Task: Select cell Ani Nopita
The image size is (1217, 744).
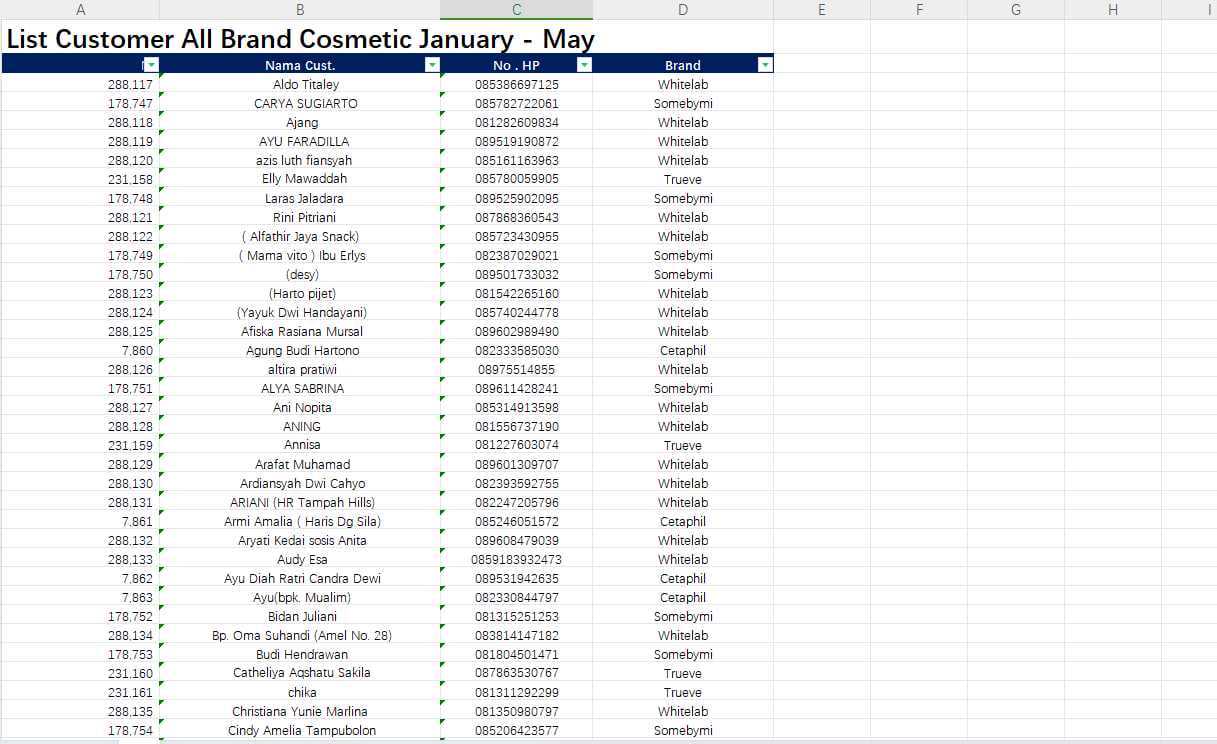Action: click(300, 408)
